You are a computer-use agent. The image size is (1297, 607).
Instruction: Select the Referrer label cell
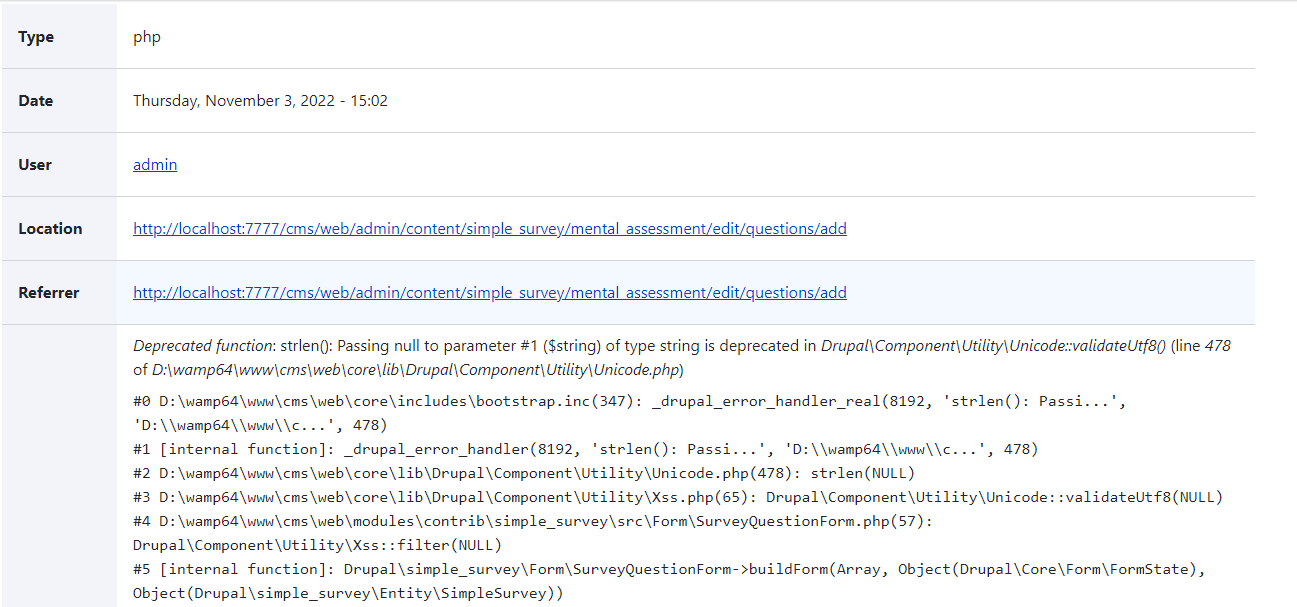[59, 293]
